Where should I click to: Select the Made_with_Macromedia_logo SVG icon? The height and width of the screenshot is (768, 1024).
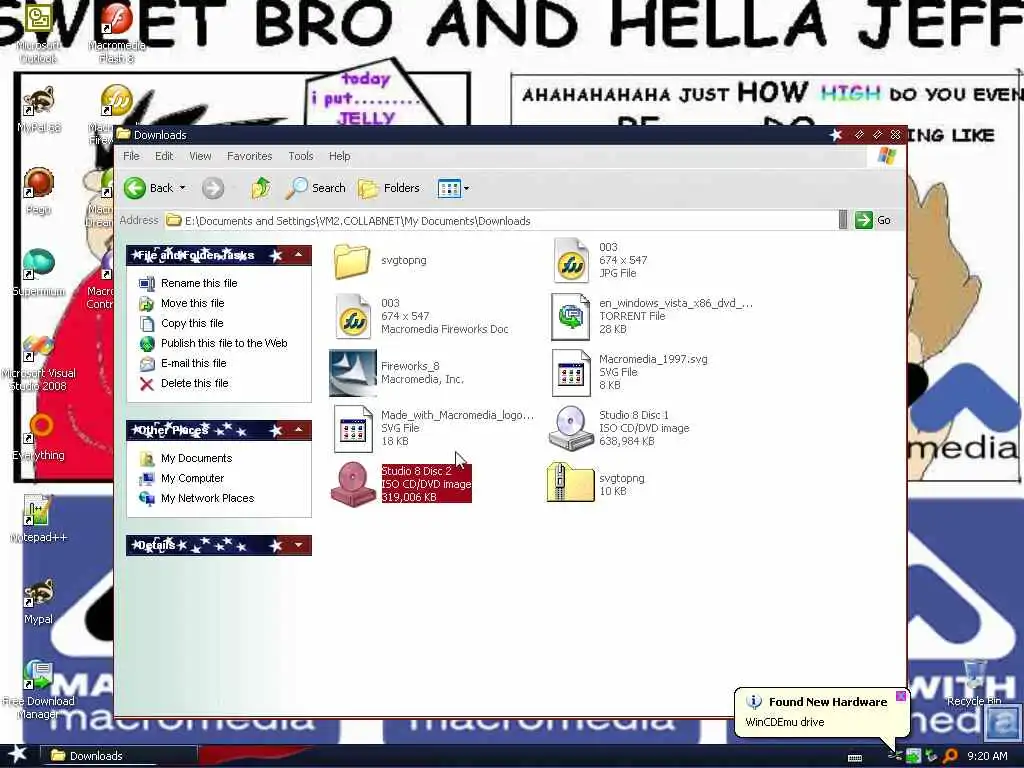(x=353, y=428)
